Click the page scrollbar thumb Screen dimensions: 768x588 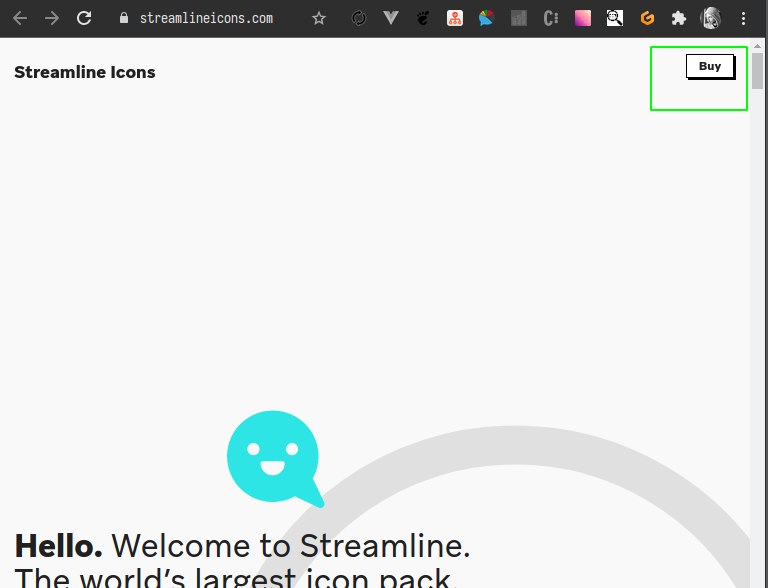757,71
